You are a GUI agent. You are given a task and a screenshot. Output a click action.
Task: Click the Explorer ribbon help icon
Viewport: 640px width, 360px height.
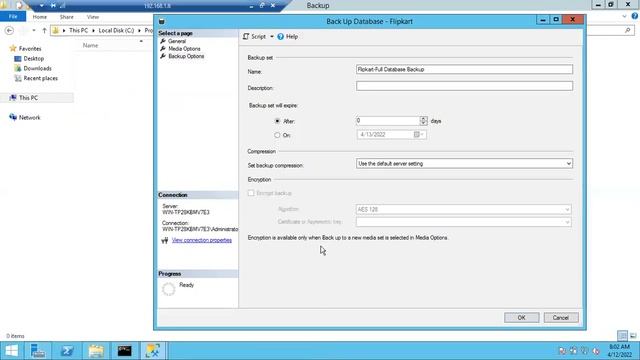tap(635, 16)
